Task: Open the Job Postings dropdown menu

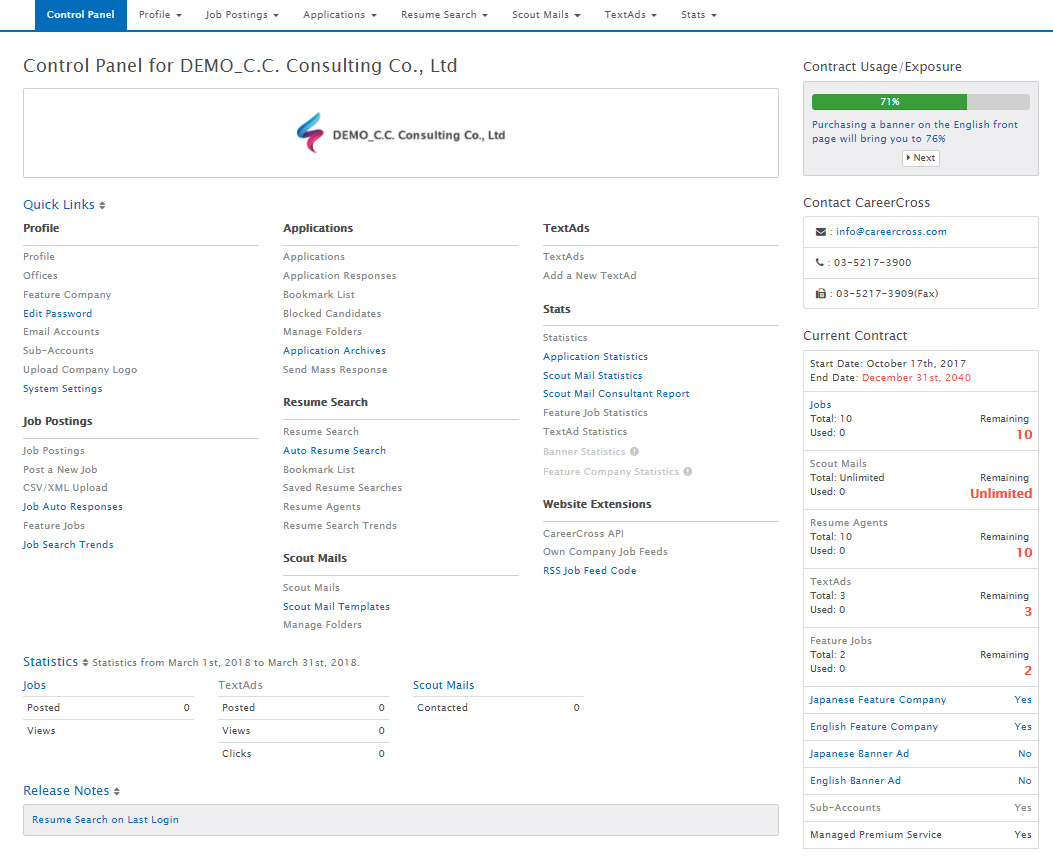Action: click(x=242, y=15)
